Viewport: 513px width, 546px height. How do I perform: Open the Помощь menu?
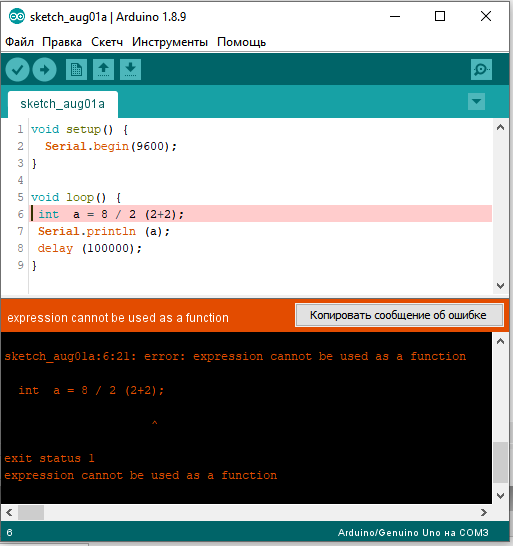(x=241, y=42)
